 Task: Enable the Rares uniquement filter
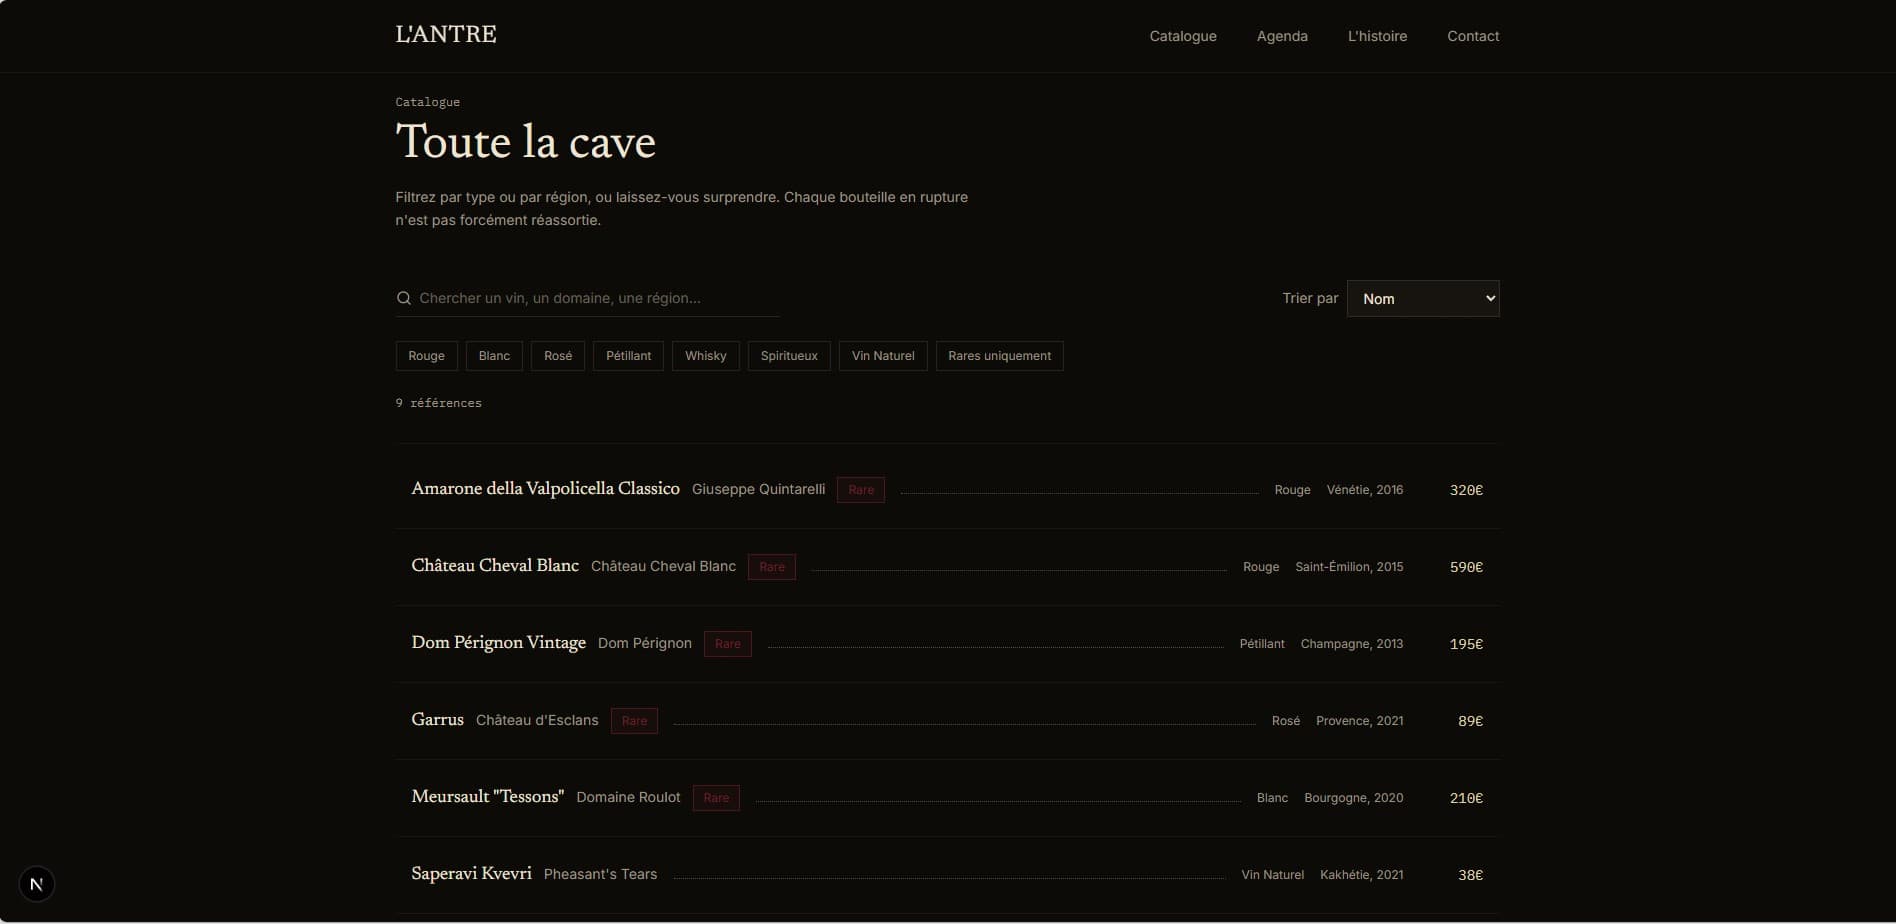[x=999, y=356]
